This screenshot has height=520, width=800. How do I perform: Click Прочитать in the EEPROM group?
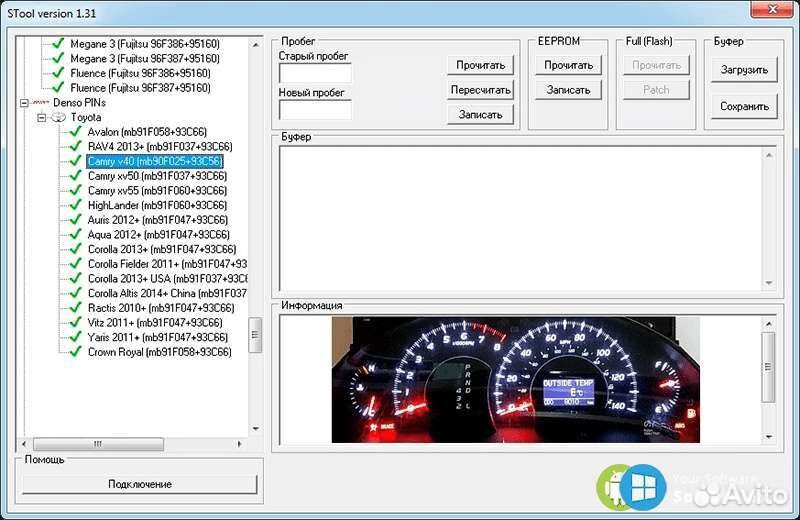coord(568,65)
